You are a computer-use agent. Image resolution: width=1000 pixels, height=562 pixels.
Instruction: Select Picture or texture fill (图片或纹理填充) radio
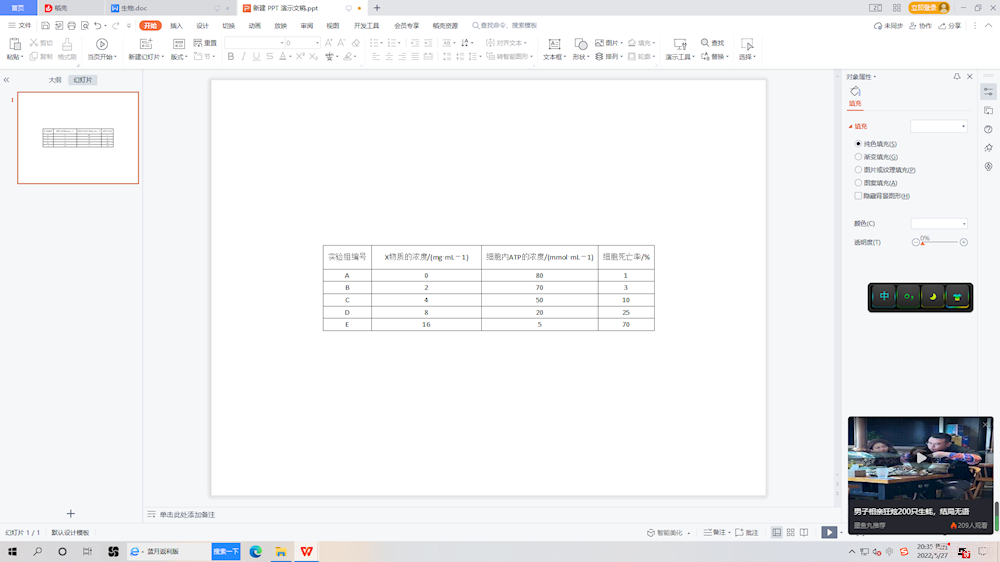858,170
